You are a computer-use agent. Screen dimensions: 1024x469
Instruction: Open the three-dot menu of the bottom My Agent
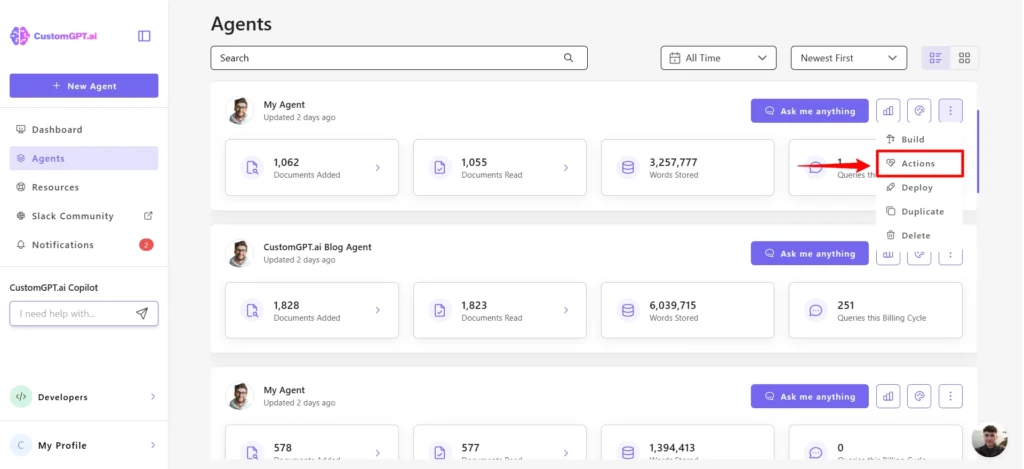[x=951, y=397]
